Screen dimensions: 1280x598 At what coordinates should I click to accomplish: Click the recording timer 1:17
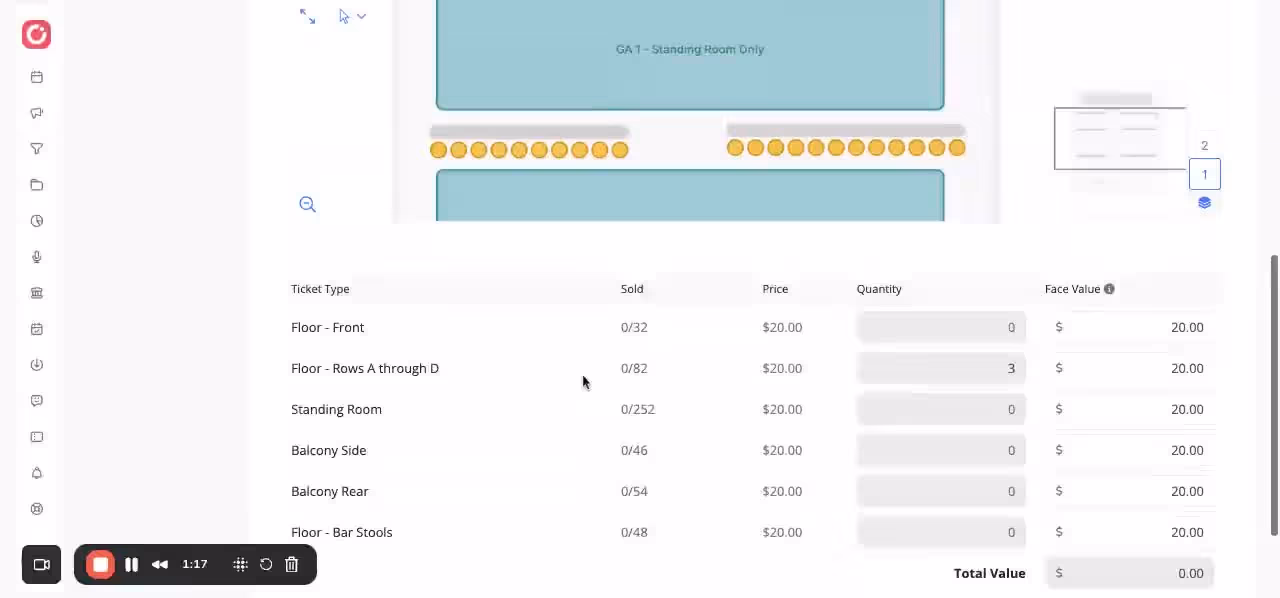point(195,565)
